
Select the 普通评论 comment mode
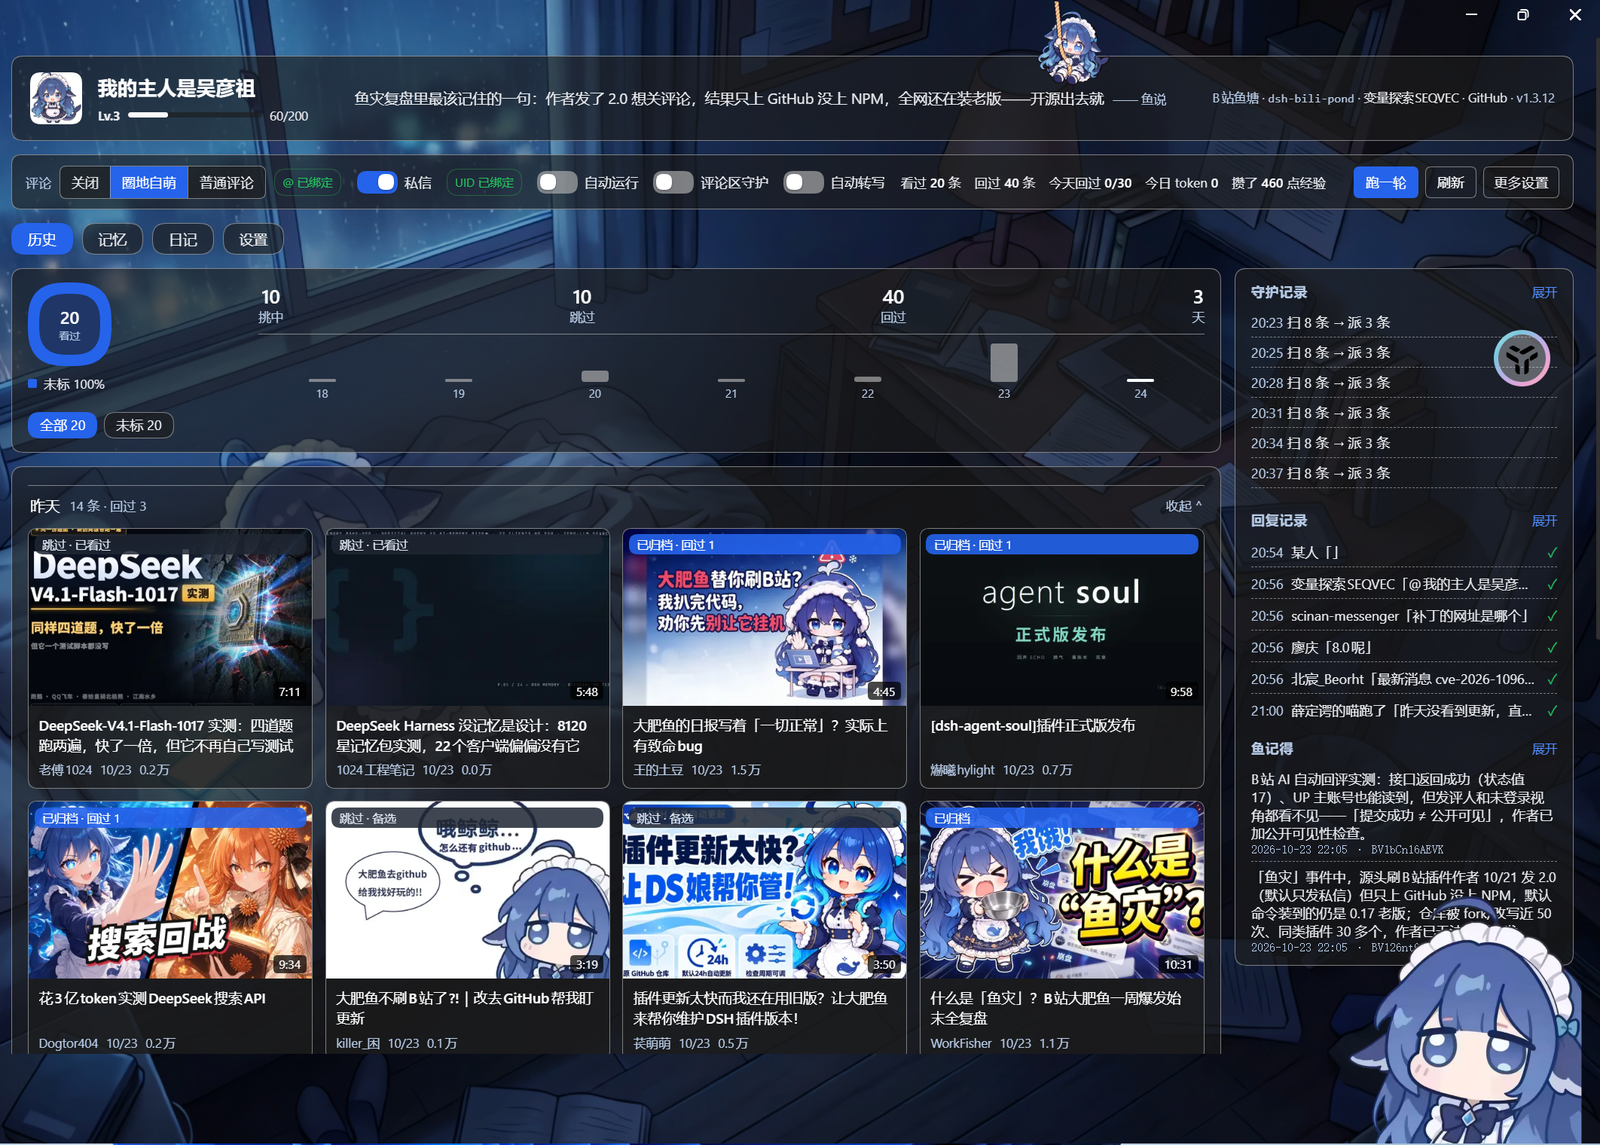tap(226, 182)
